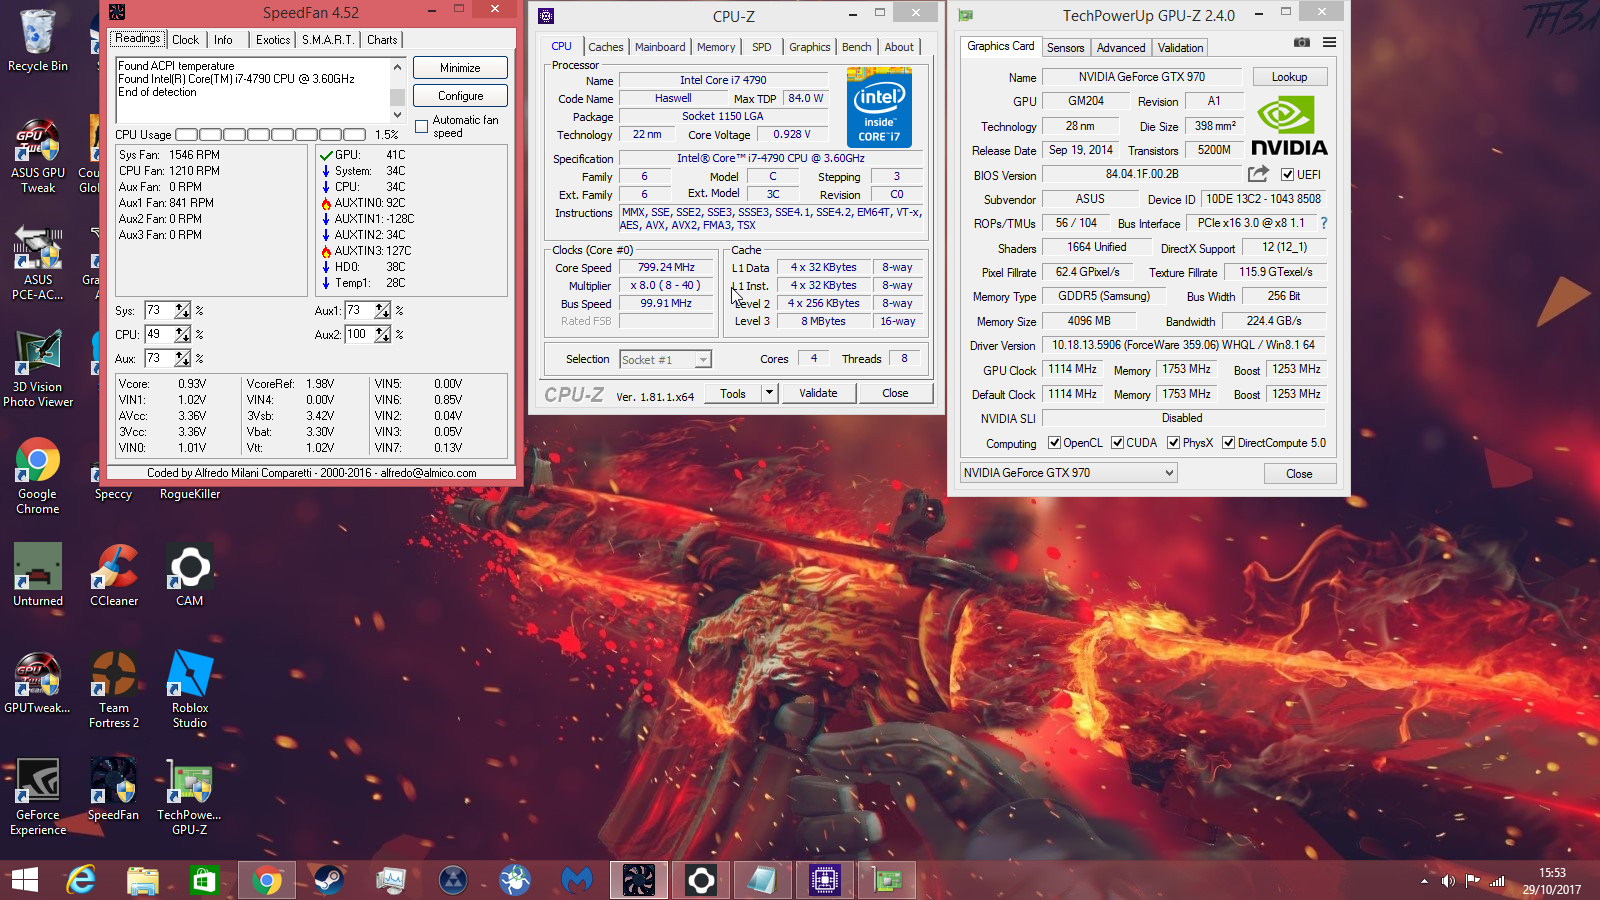This screenshot has width=1600, height=900.
Task: Click the Intel Core i7 logo in CPU-Z
Action: [x=879, y=107]
